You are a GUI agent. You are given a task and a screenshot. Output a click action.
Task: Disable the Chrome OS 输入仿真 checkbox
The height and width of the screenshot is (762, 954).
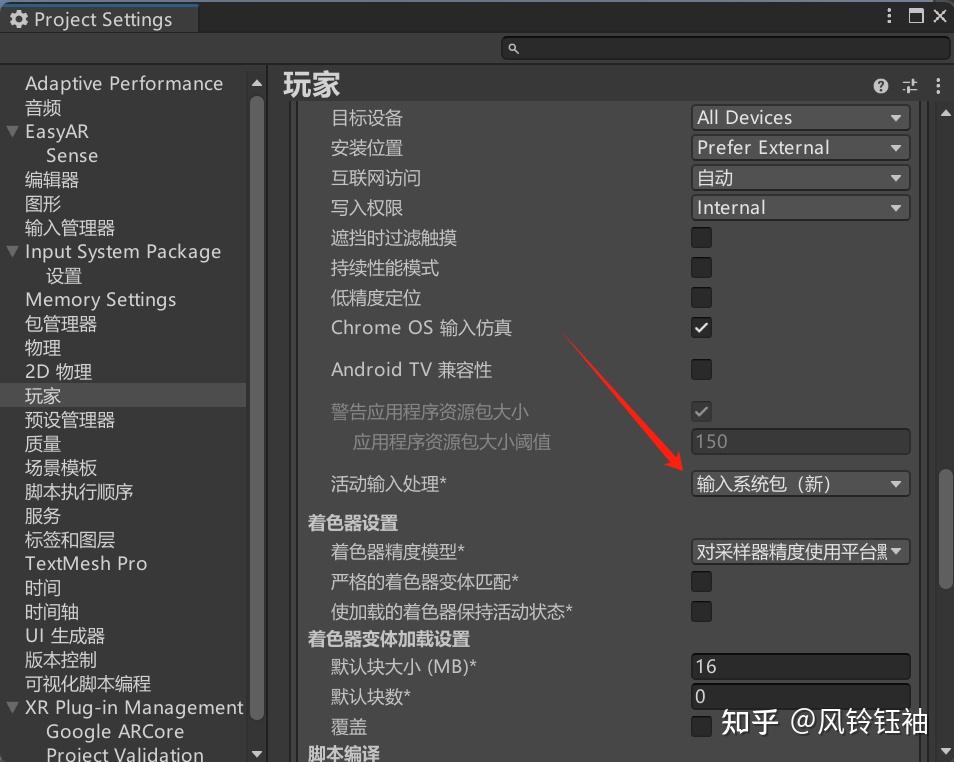pyautogui.click(x=701, y=327)
